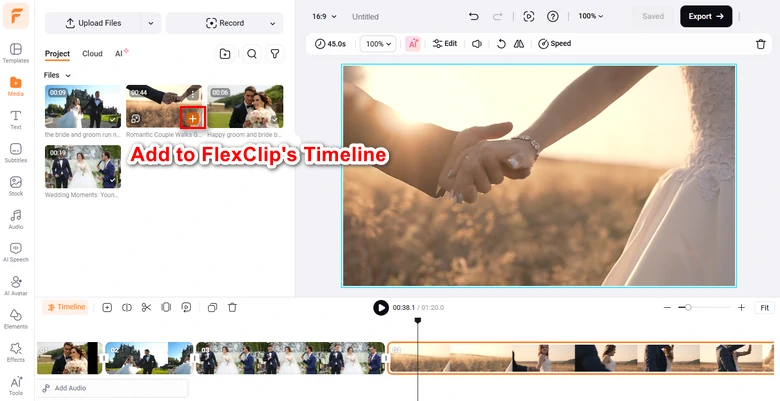780x401 pixels.
Task: Adjust clip volume with speaker icon
Action: [477, 44]
